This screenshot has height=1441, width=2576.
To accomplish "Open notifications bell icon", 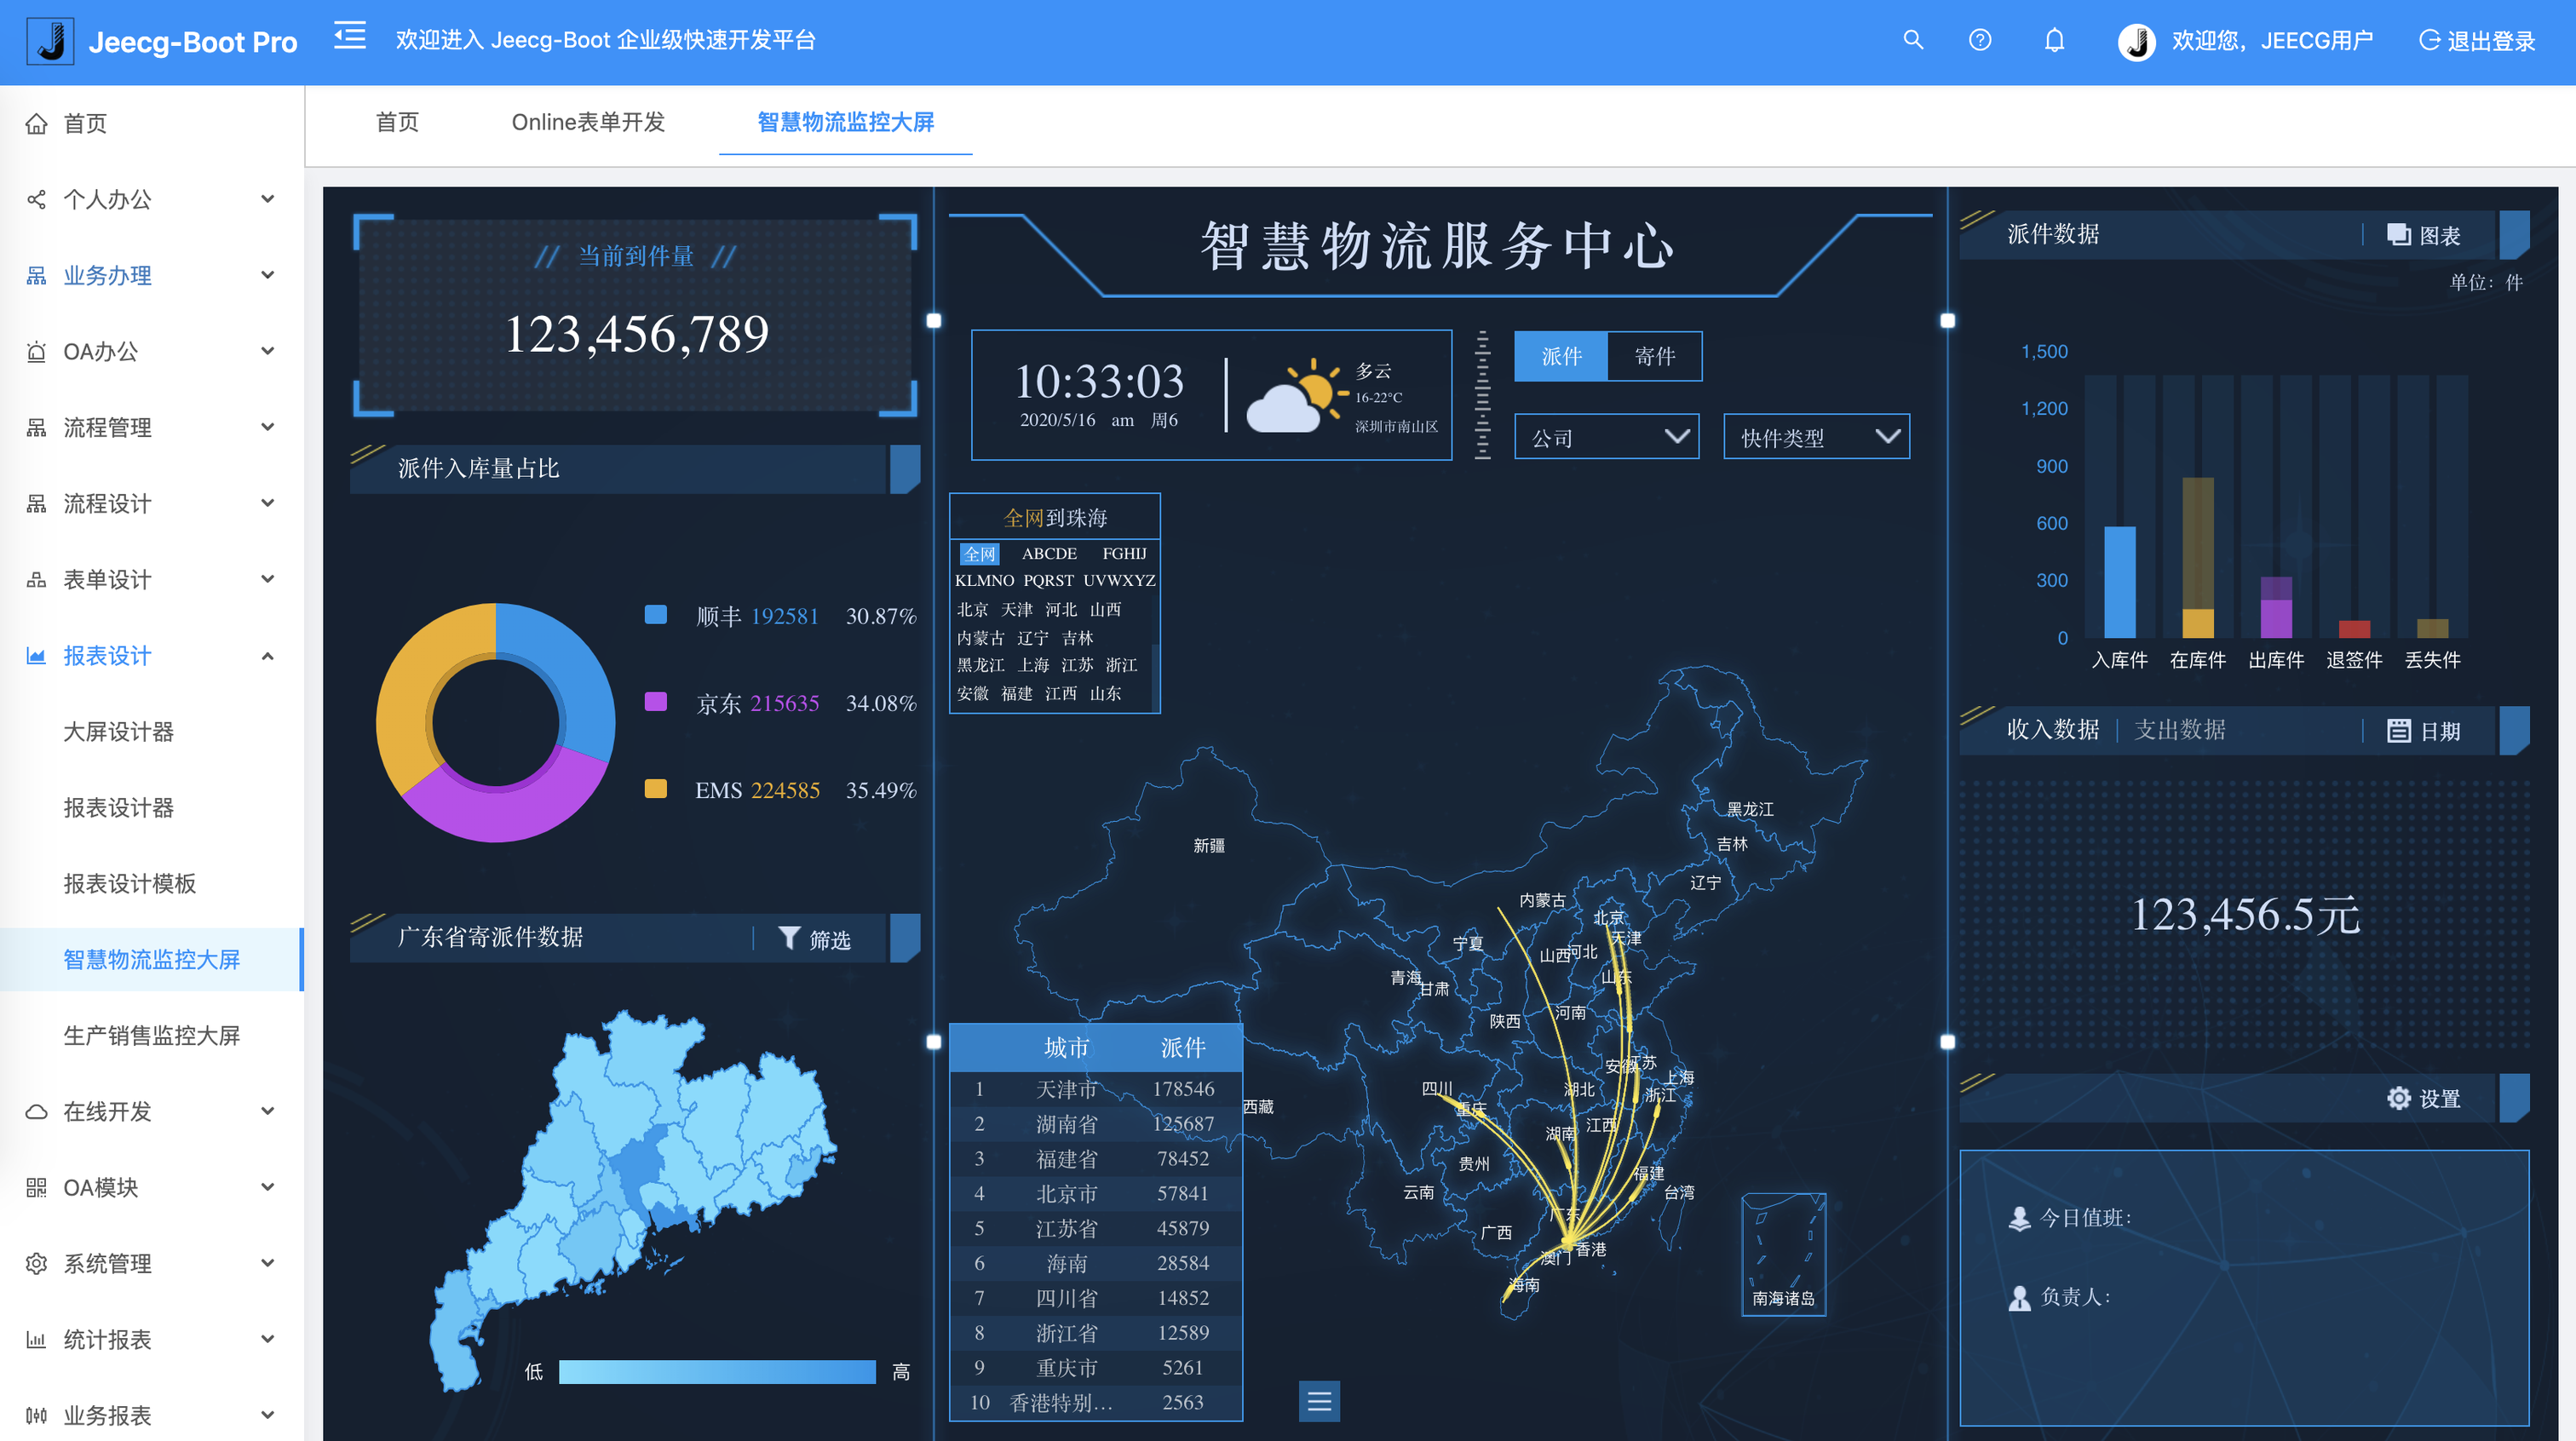I will pos(2054,40).
